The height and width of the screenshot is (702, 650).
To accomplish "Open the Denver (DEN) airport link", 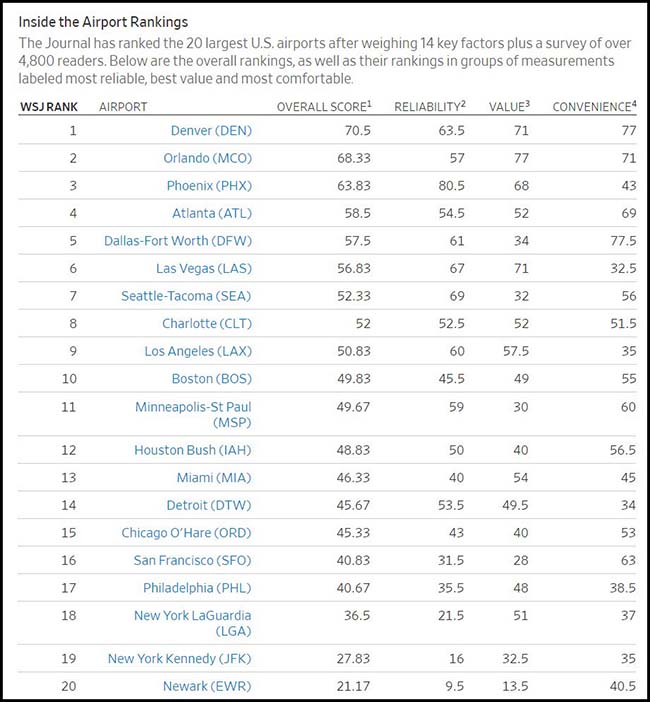I will (x=206, y=130).
